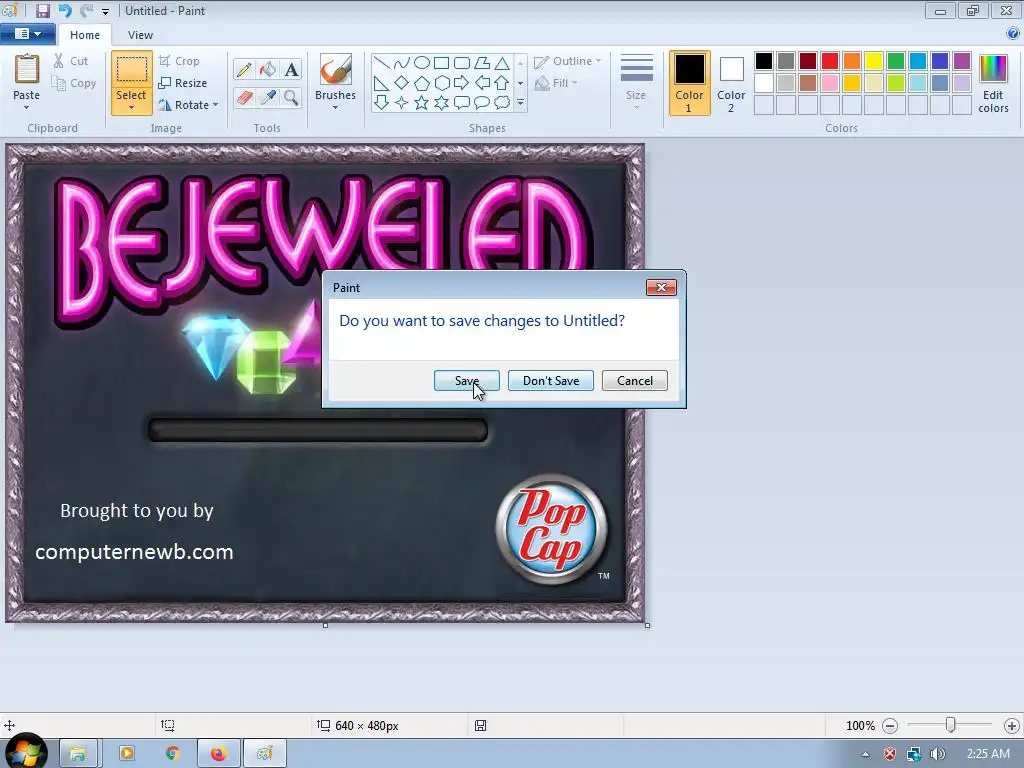Select the Eraser tool
Screen dimensions: 1024x768
[x=244, y=98]
